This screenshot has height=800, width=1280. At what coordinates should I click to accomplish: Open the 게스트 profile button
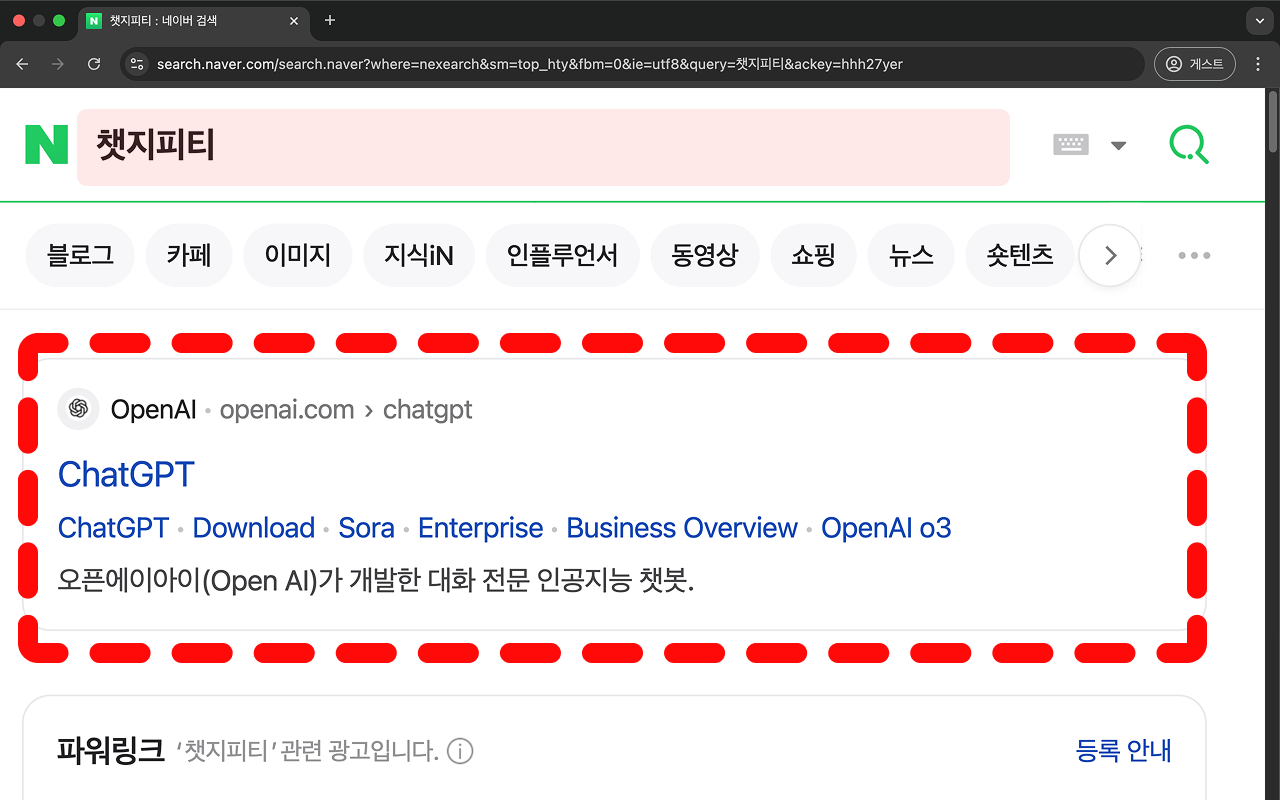point(1195,64)
